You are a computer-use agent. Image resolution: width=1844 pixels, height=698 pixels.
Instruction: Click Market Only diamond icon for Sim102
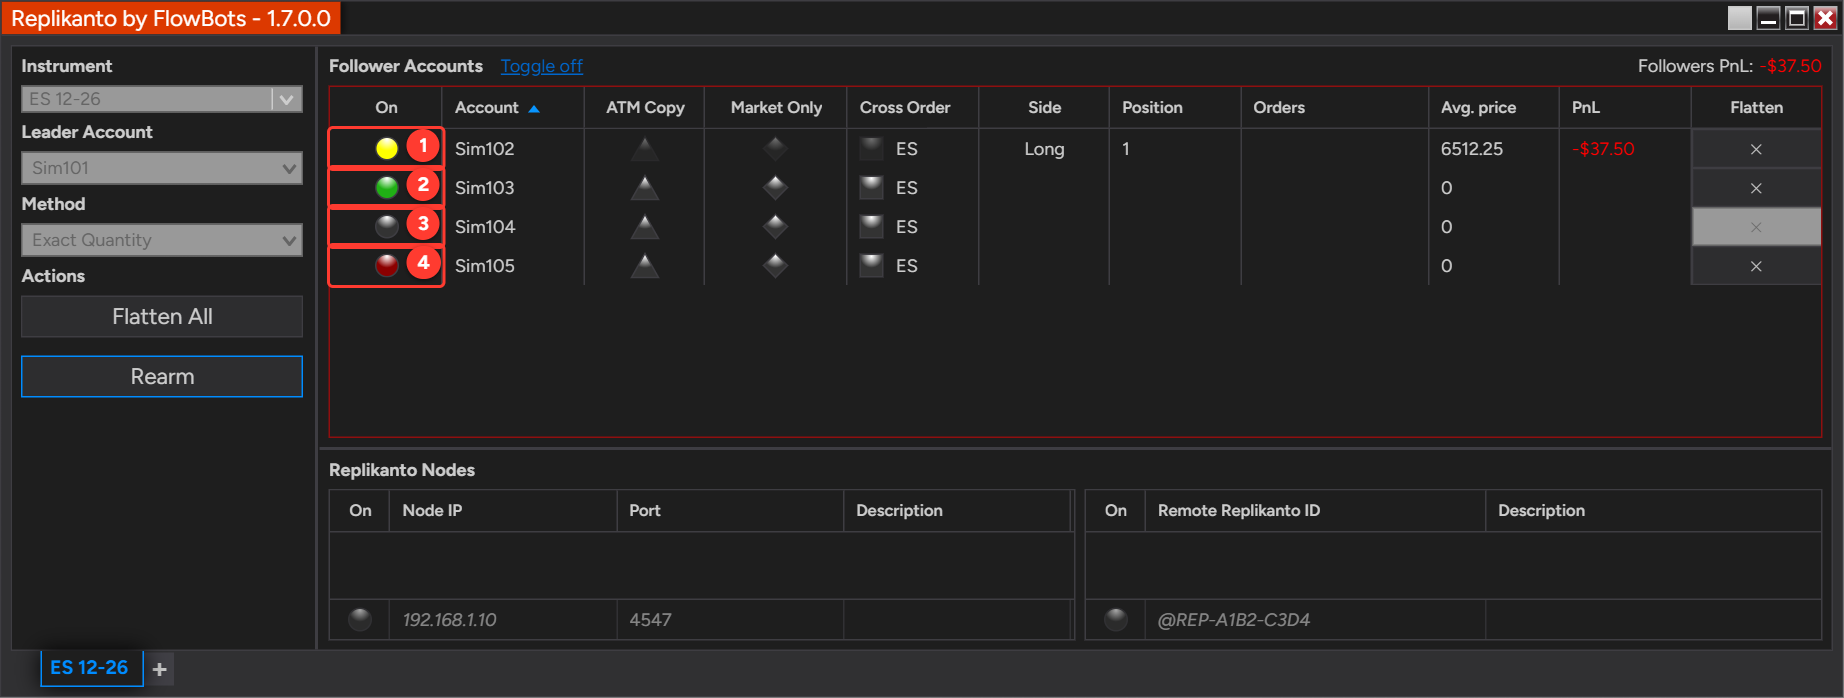(x=775, y=149)
